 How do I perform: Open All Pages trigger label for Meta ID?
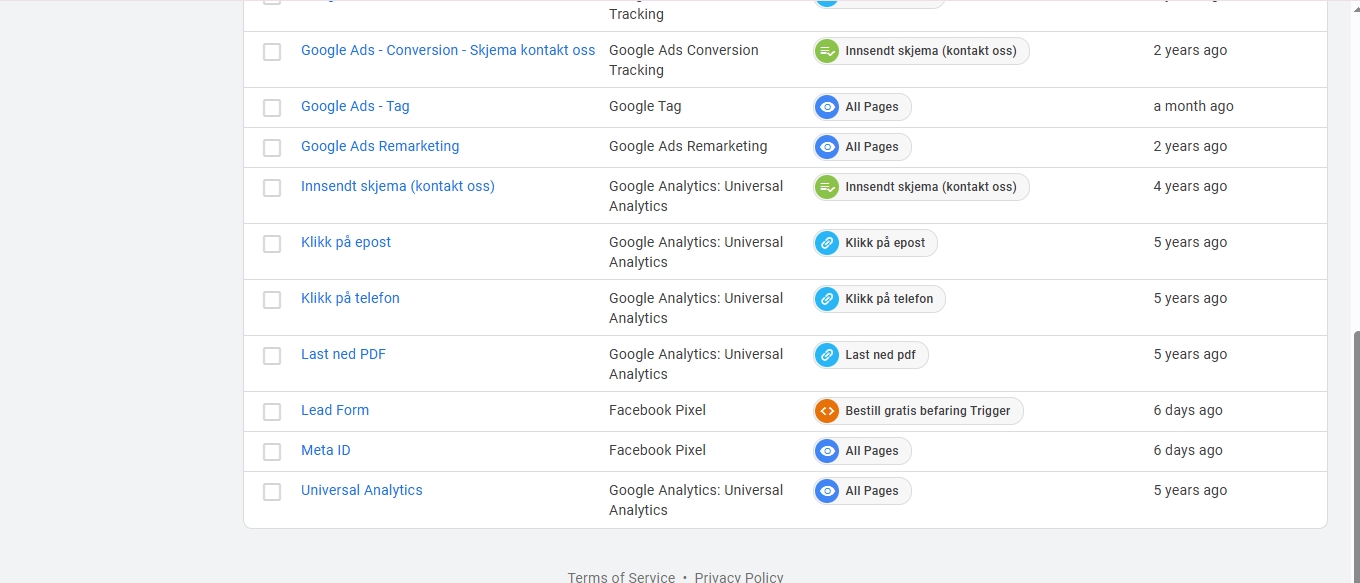pyautogui.click(x=872, y=451)
